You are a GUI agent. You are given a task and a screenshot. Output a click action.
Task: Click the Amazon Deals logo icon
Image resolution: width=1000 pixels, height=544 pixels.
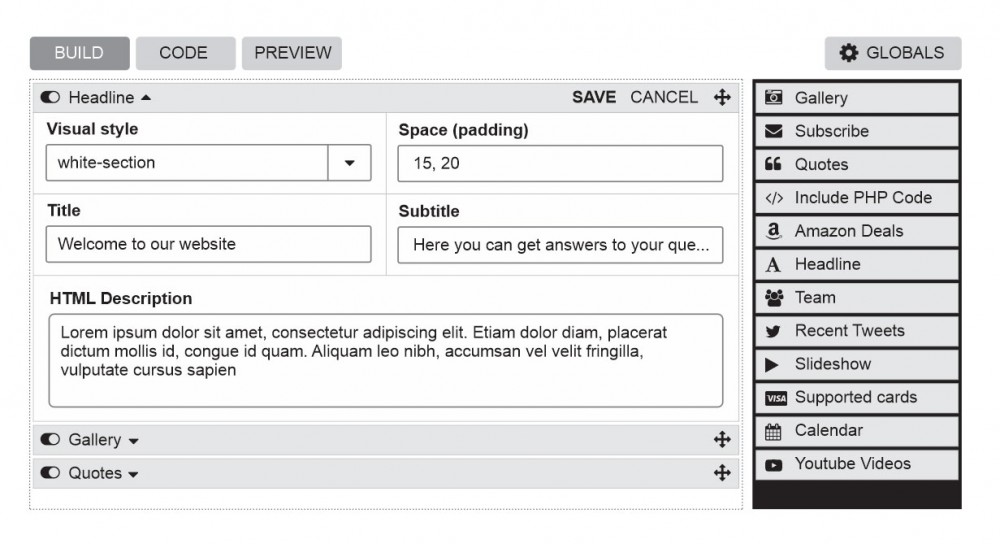(773, 231)
